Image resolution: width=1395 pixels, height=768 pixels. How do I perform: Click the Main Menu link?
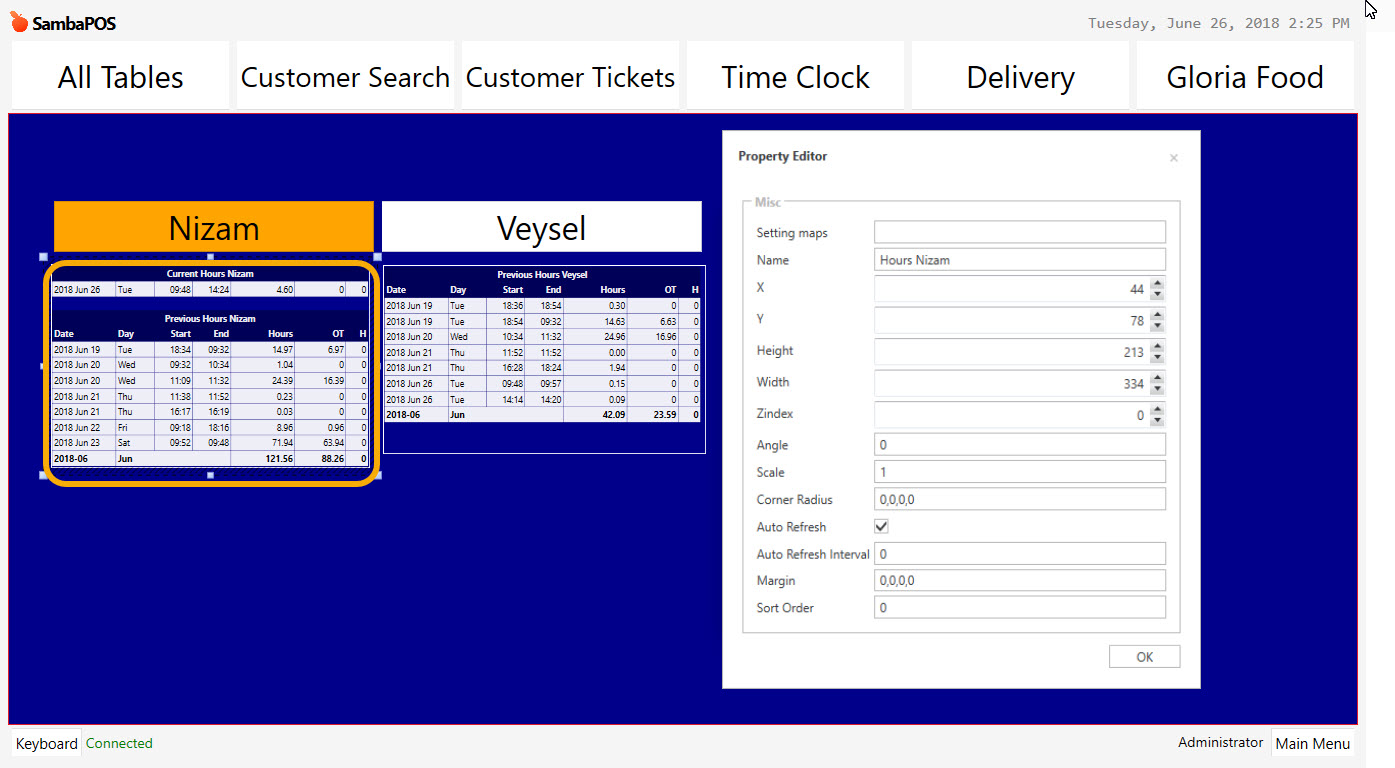pos(1313,743)
